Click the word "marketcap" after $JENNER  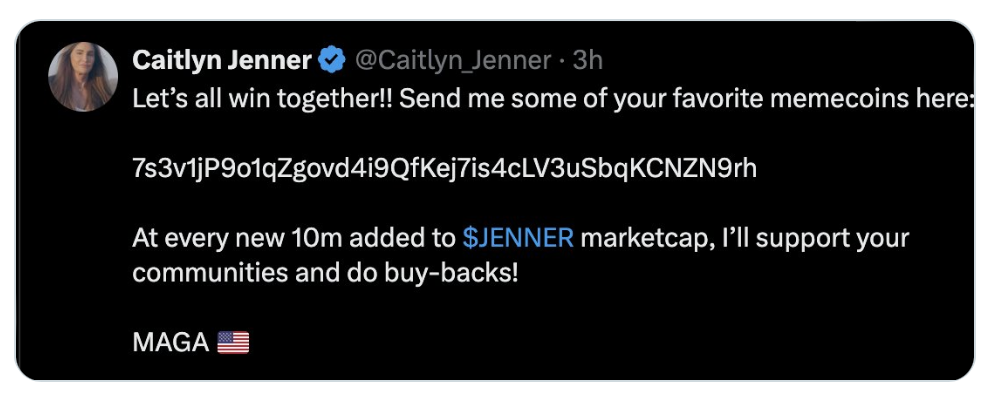643,240
